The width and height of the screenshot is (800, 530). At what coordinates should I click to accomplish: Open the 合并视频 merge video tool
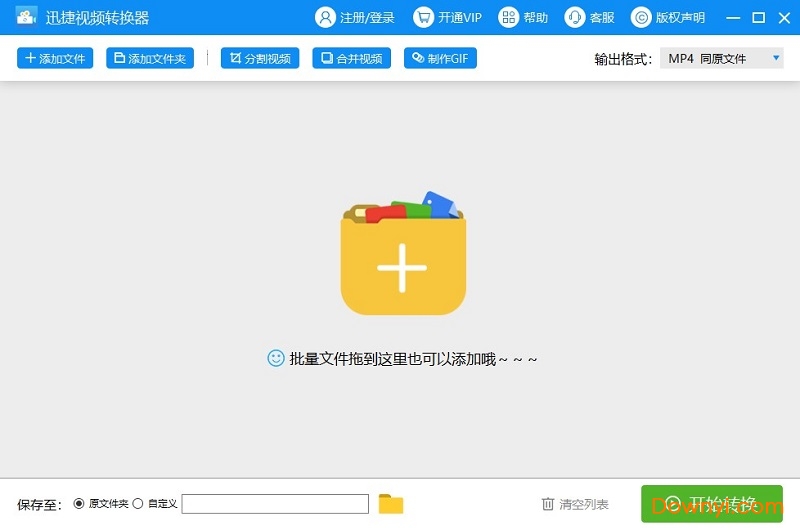click(352, 59)
